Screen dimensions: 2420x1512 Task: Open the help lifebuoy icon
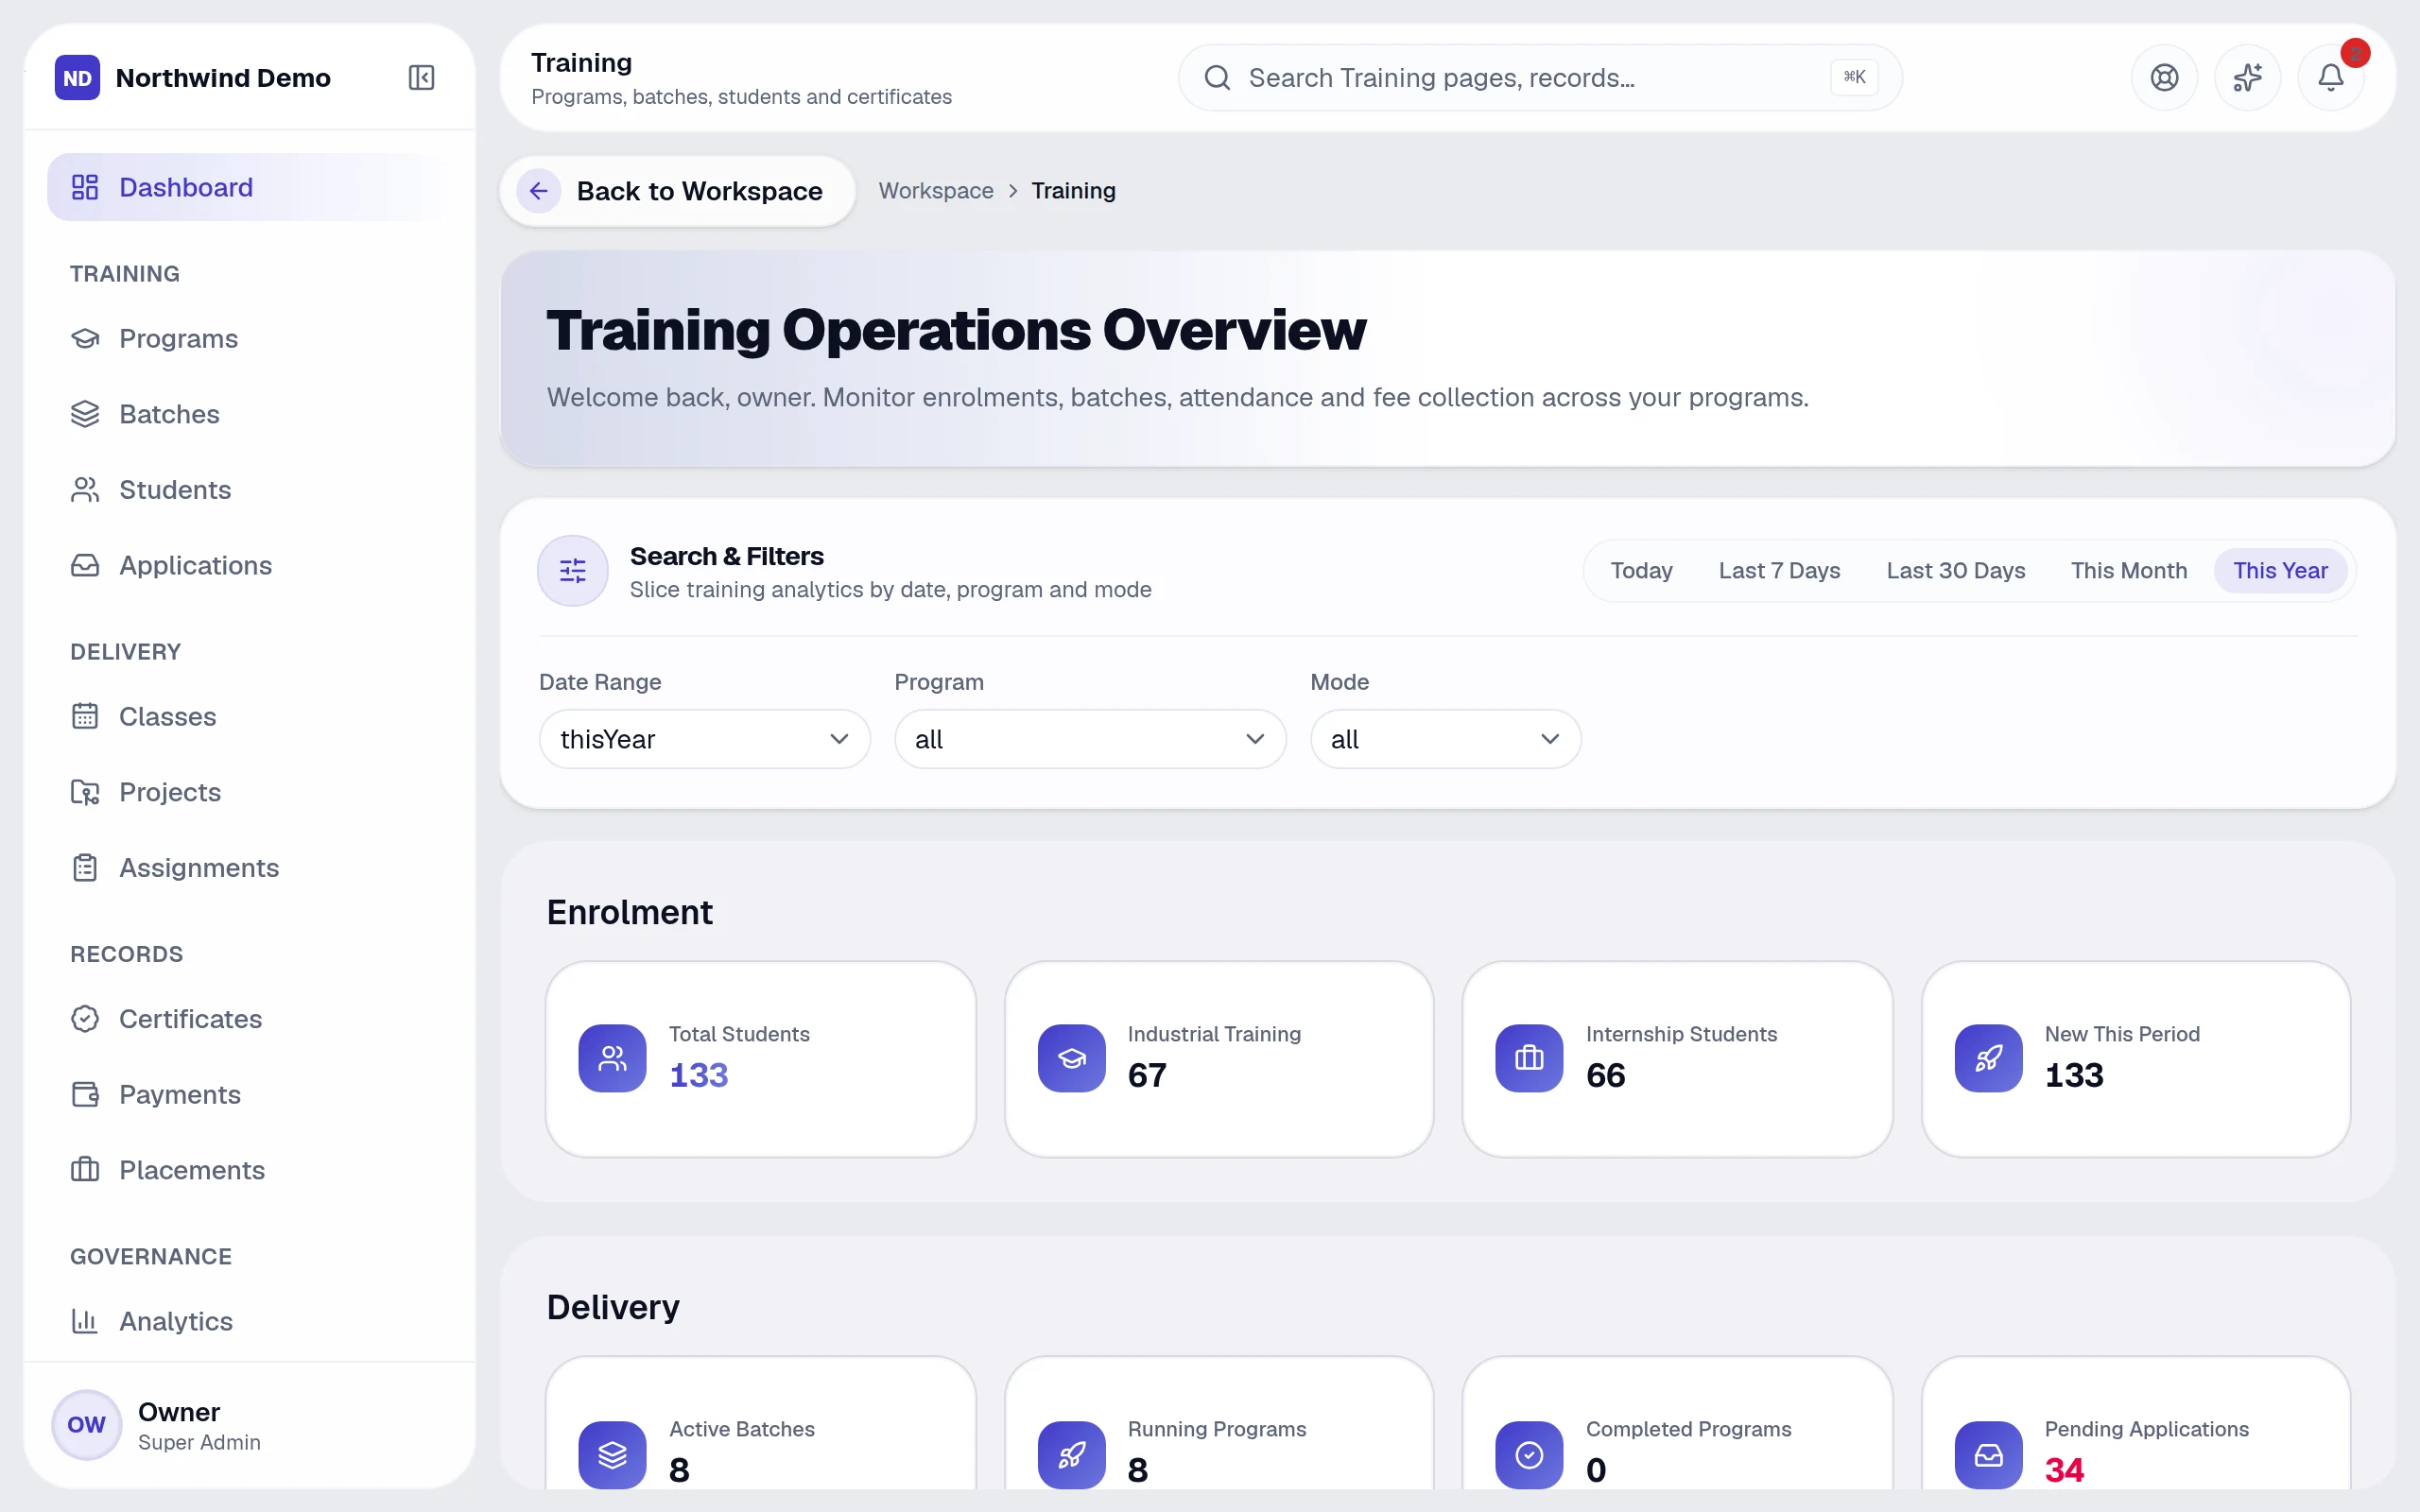coord(2164,77)
